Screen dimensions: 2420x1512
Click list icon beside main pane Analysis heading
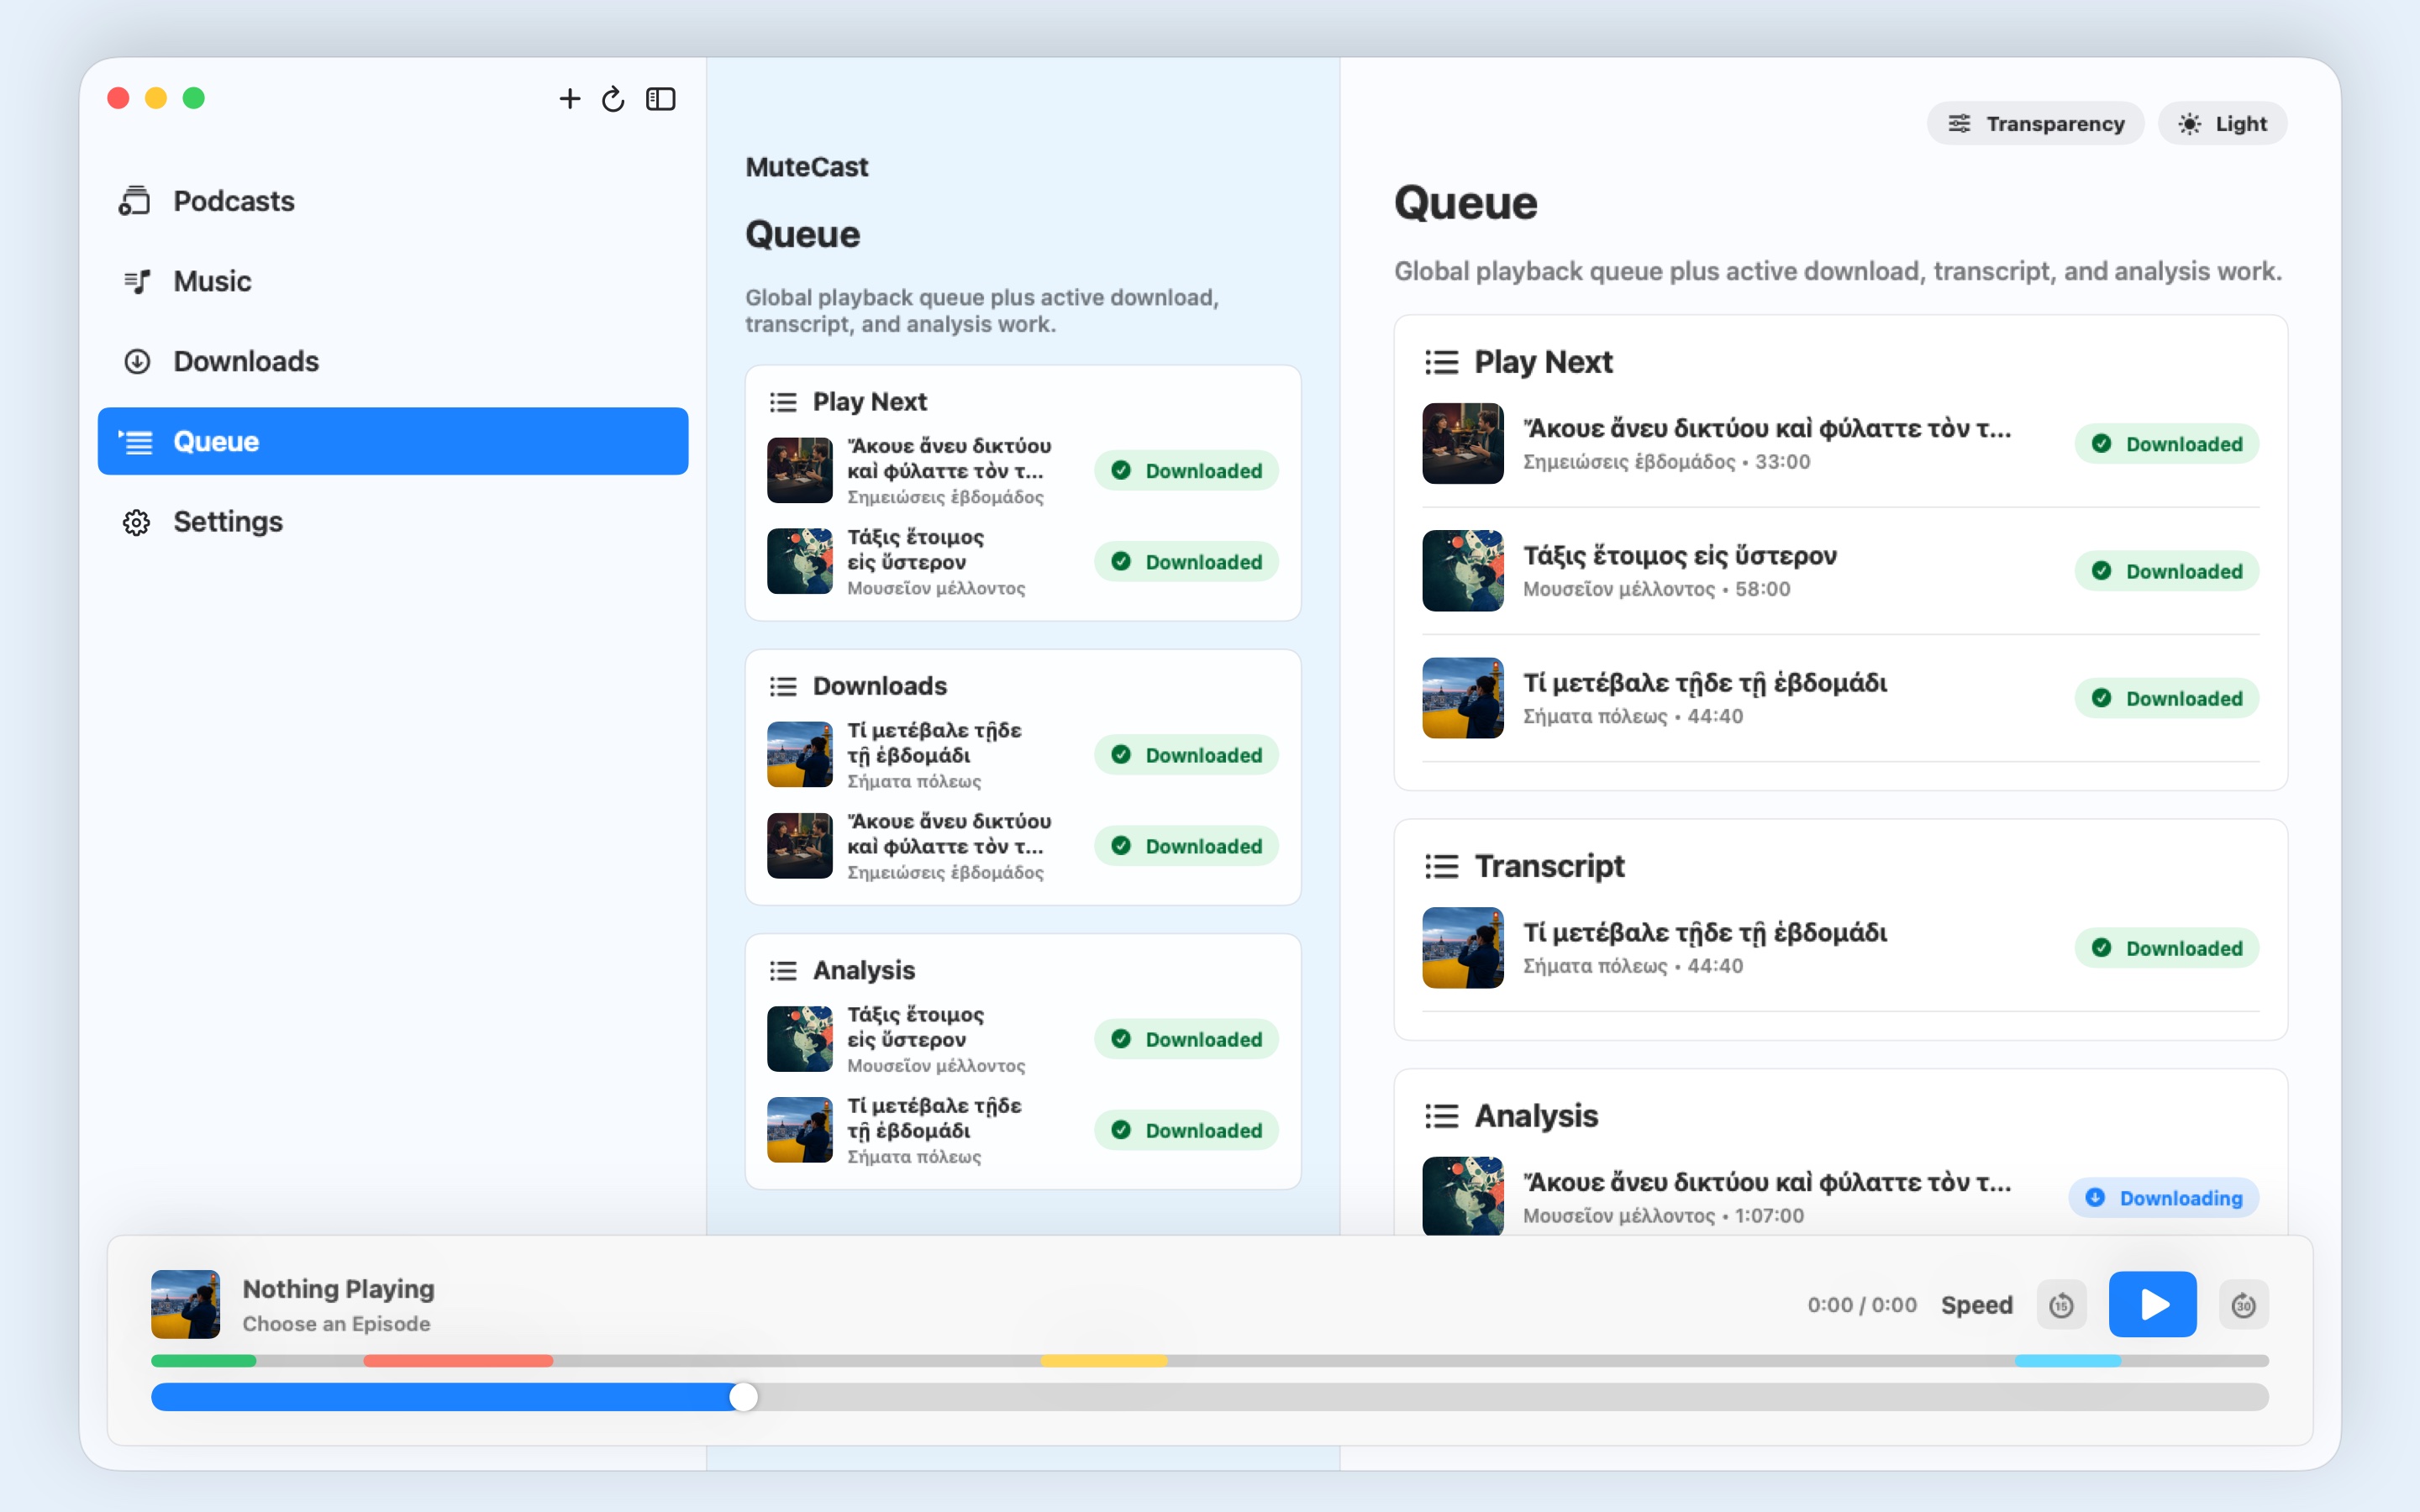(x=1441, y=1115)
